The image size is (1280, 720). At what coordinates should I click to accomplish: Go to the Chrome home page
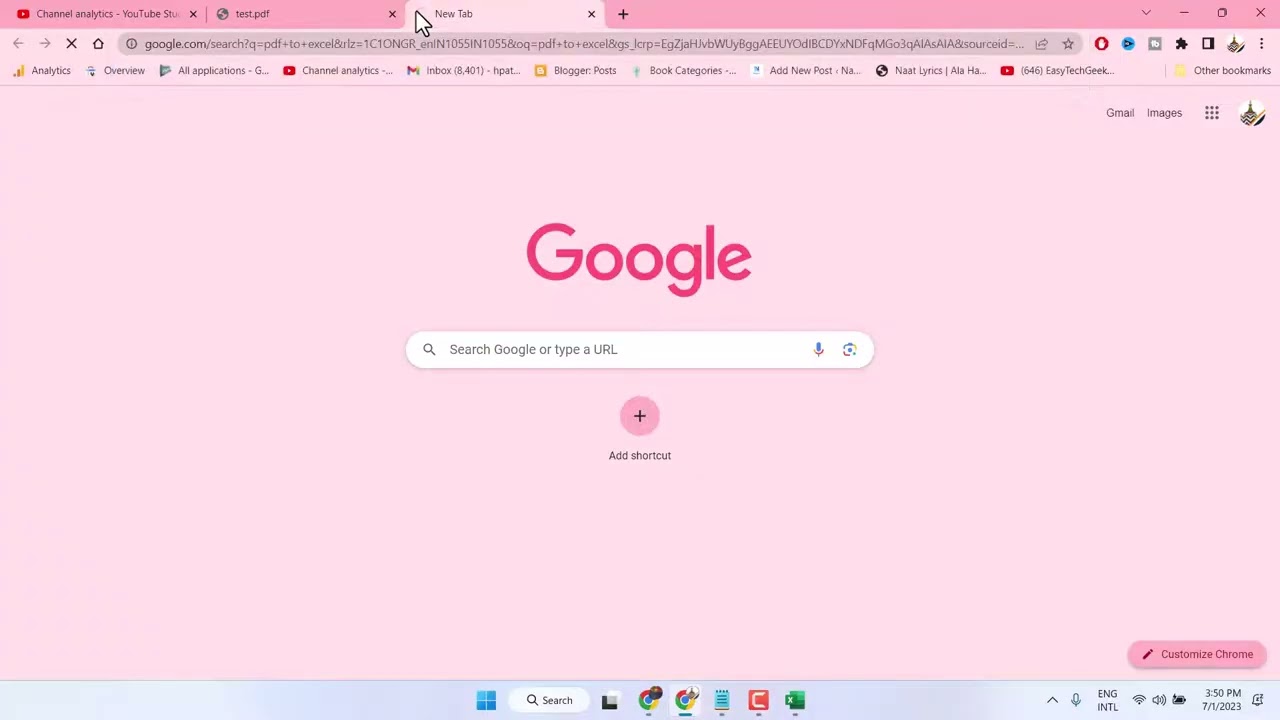point(98,44)
